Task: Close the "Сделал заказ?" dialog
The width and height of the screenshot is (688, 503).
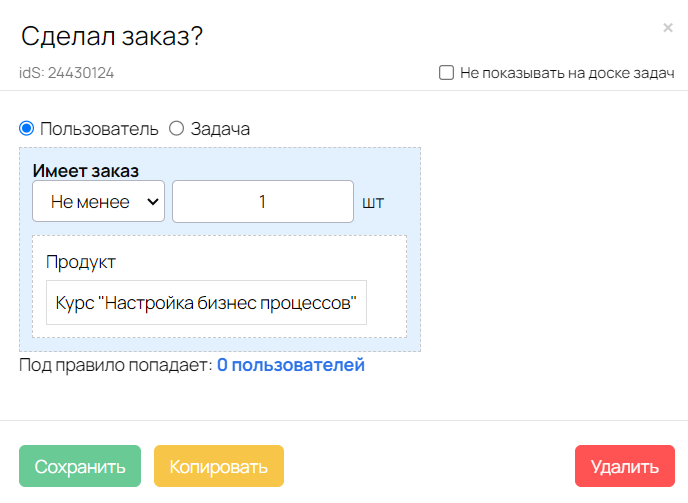Action: coord(668,28)
